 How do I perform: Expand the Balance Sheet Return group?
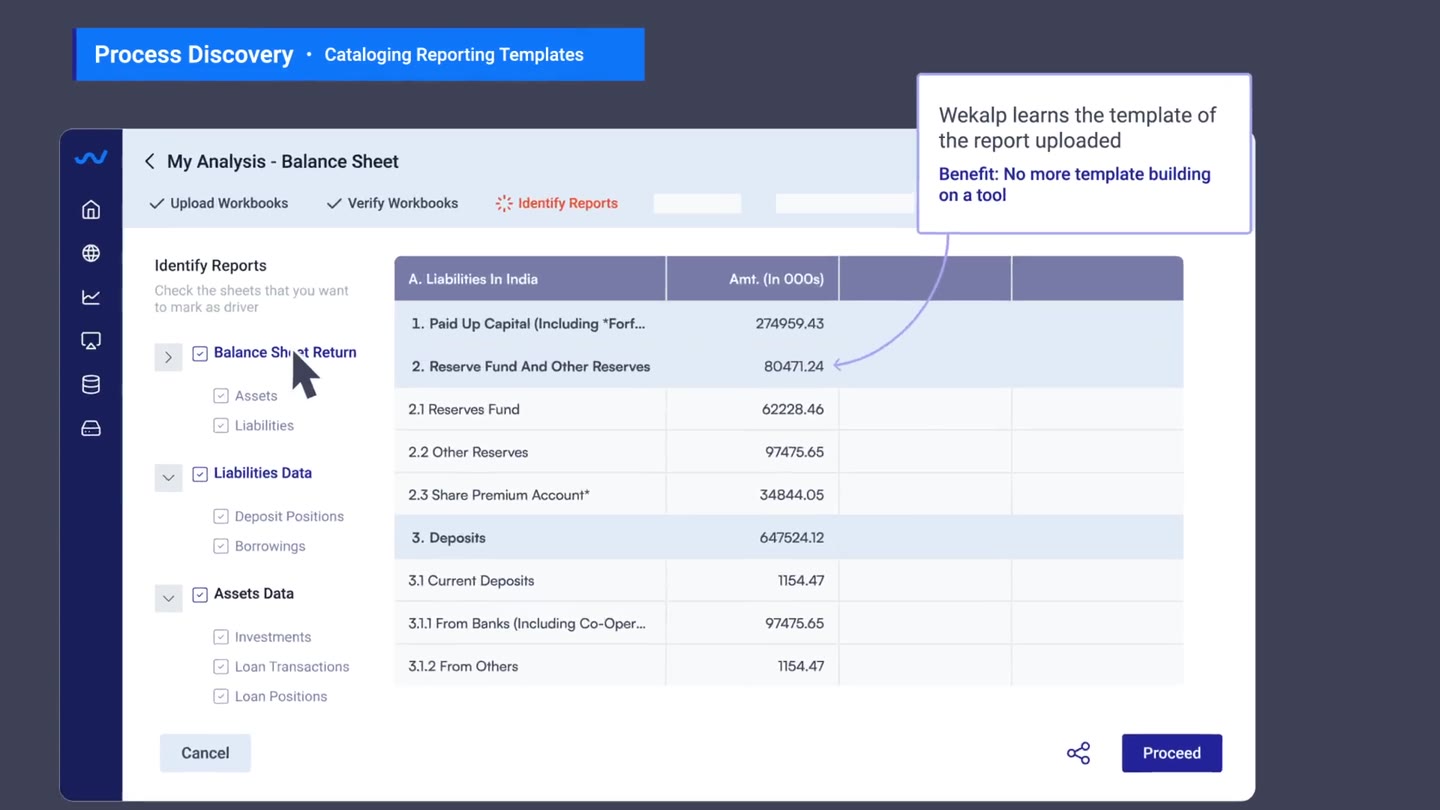click(x=168, y=357)
